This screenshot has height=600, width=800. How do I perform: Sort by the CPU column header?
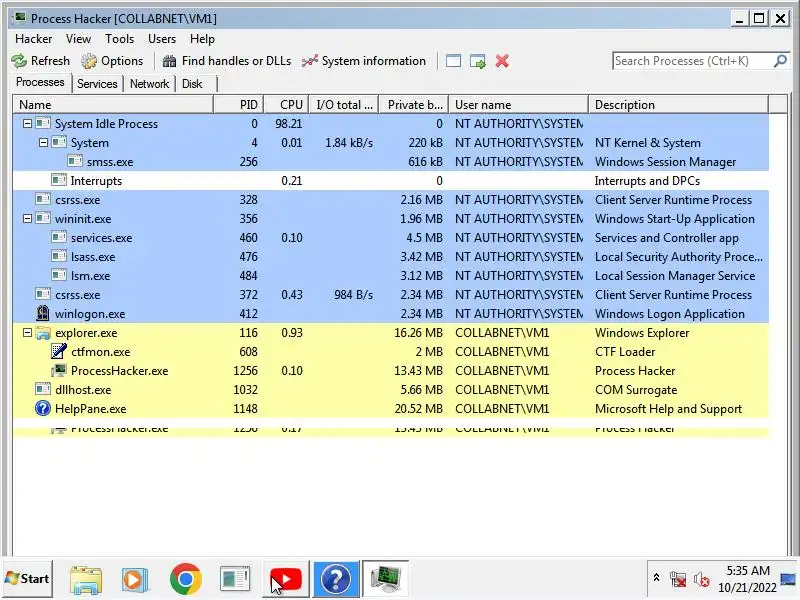point(287,105)
